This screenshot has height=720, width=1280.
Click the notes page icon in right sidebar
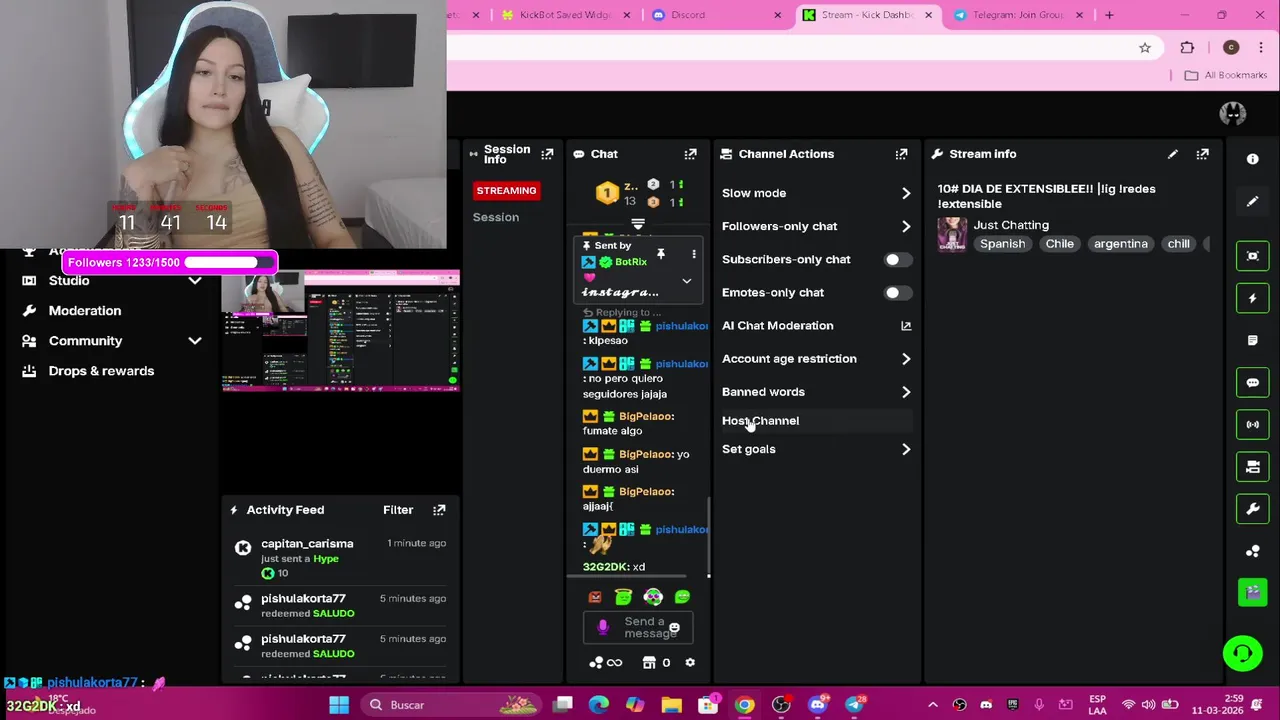[x=1252, y=340]
